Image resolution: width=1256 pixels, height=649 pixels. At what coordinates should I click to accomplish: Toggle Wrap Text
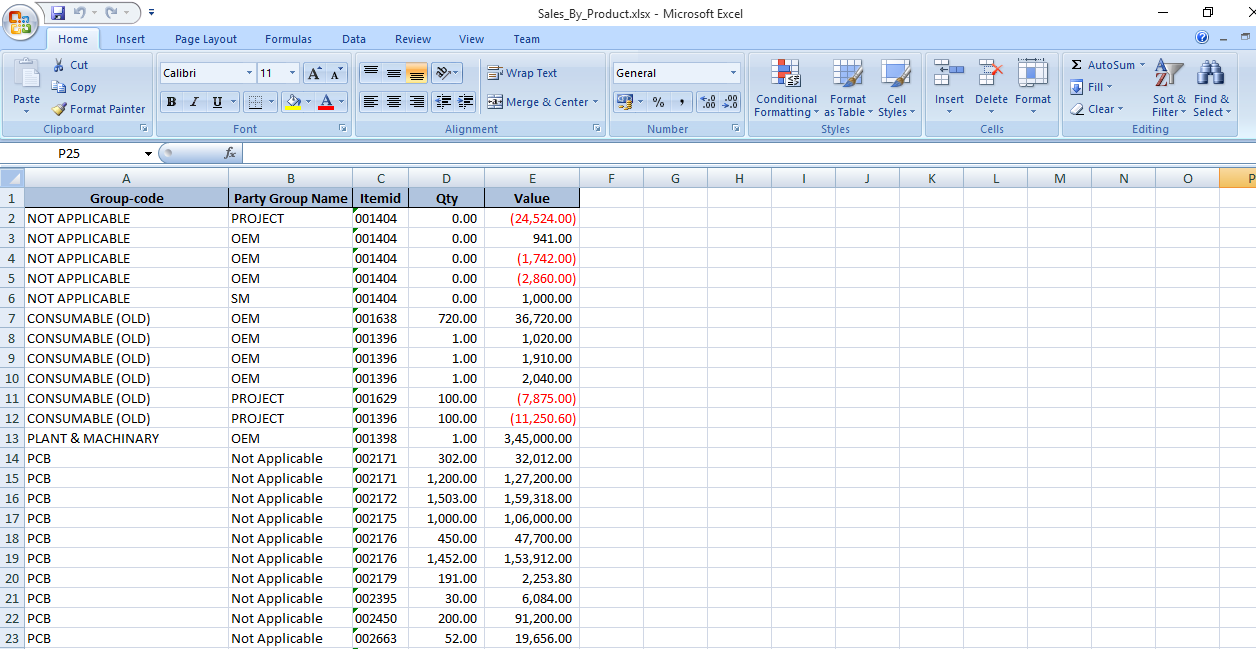coord(522,73)
